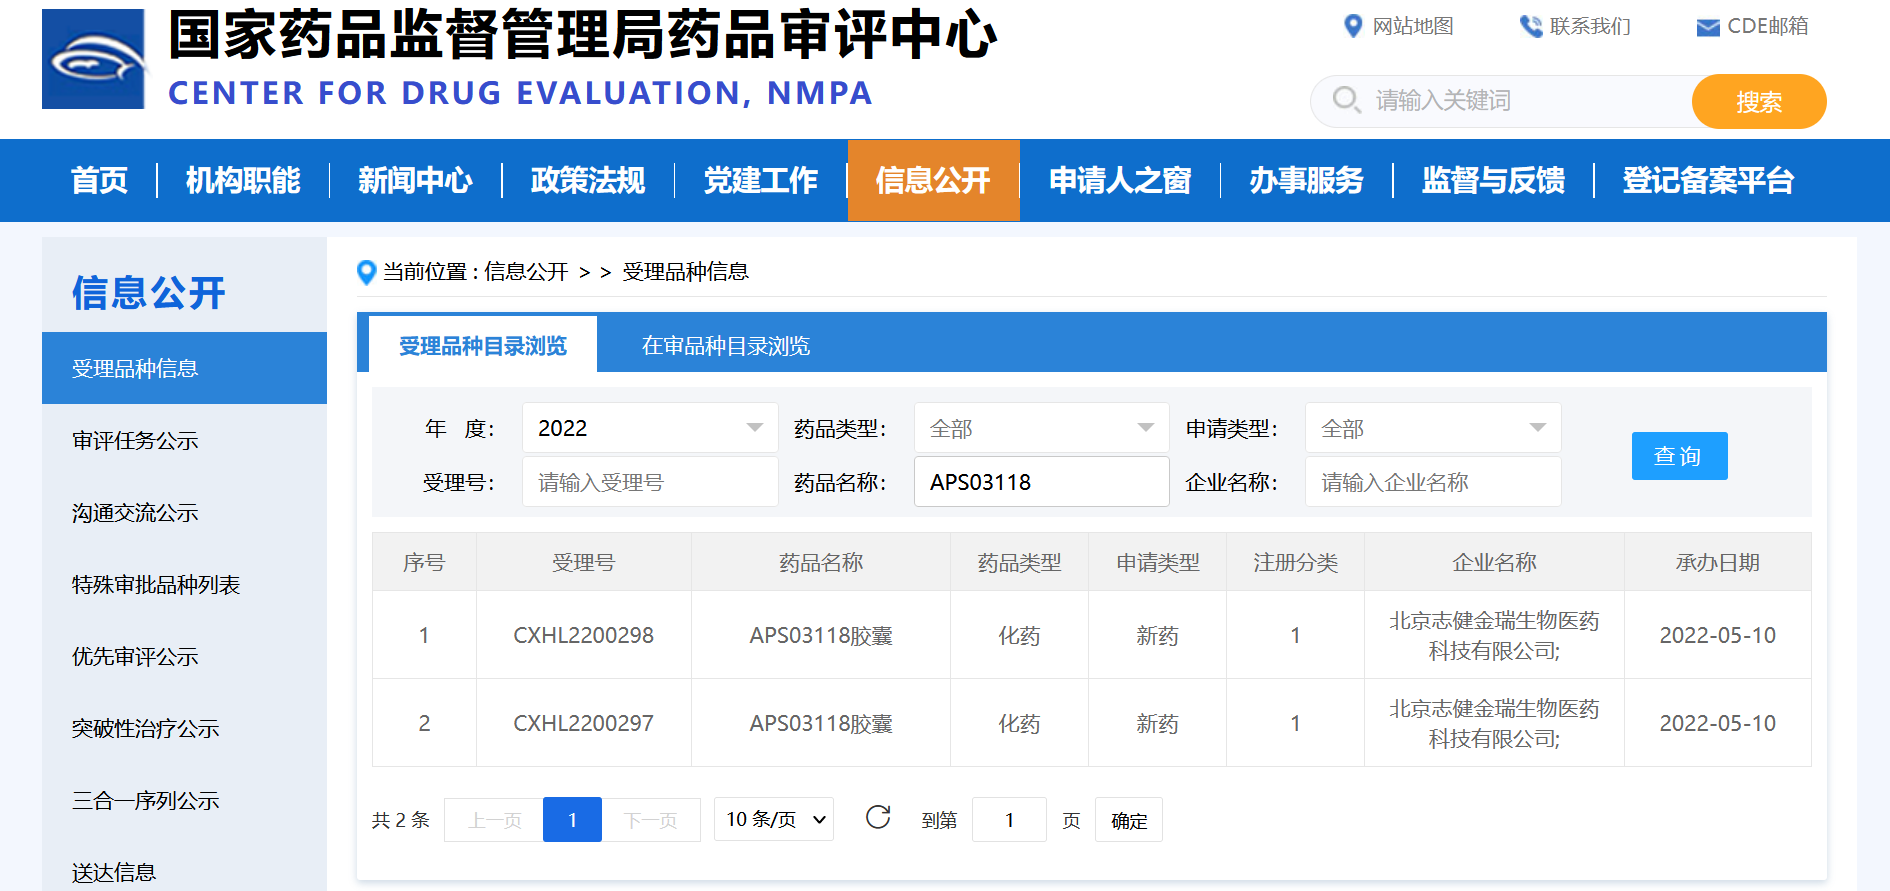Screen dimensions: 1890x891
Task: Click the 上一页 pagination button
Action: pos(495,819)
